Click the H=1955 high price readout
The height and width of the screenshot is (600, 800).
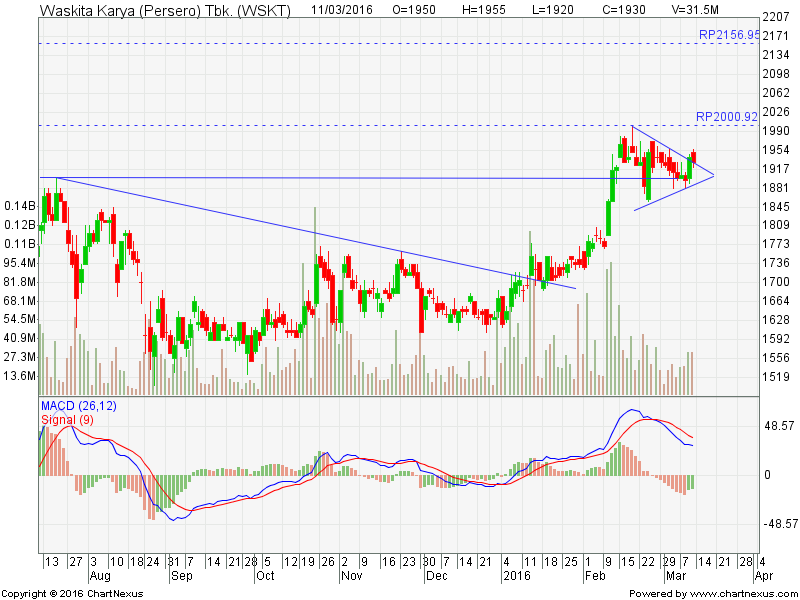[487, 12]
